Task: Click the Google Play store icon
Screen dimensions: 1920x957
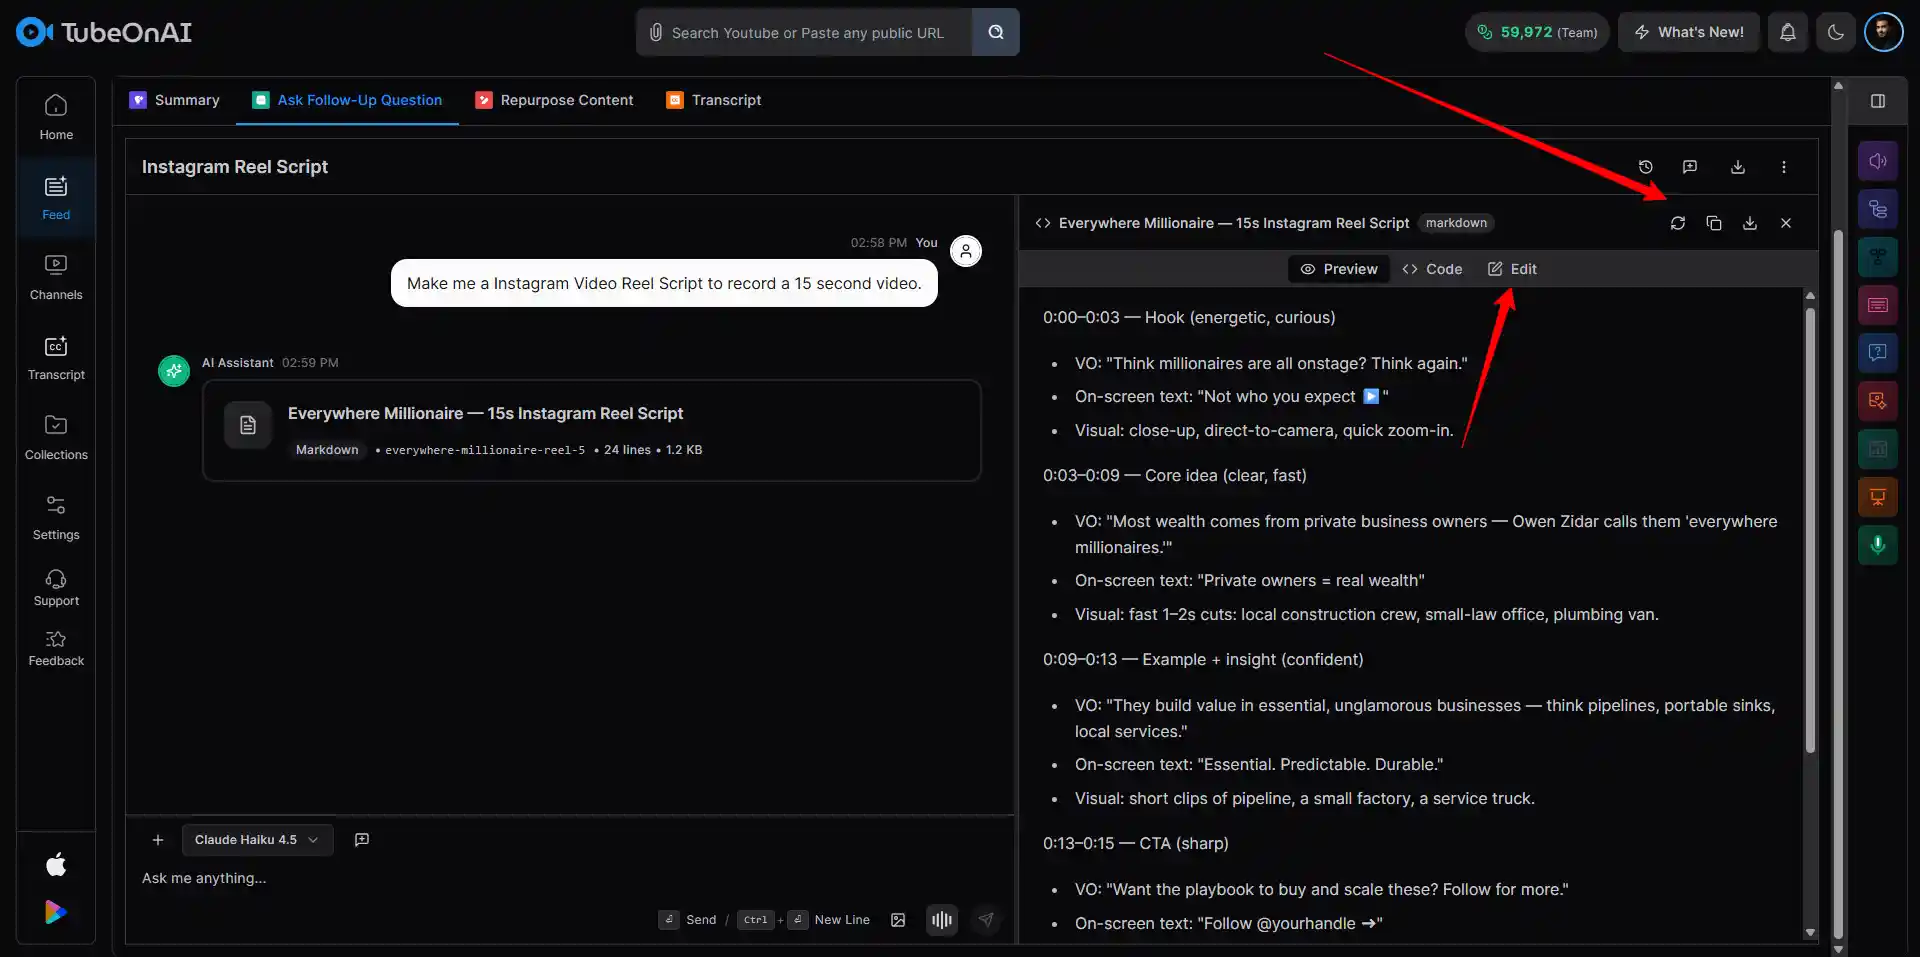Action: 56,912
